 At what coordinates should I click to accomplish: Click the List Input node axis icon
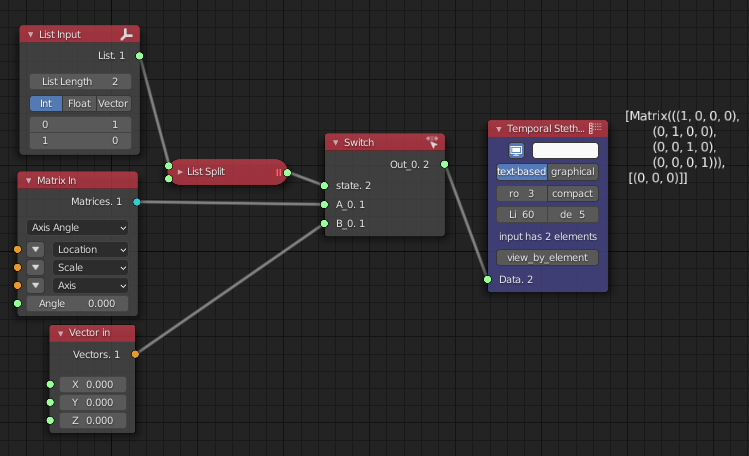point(127,34)
